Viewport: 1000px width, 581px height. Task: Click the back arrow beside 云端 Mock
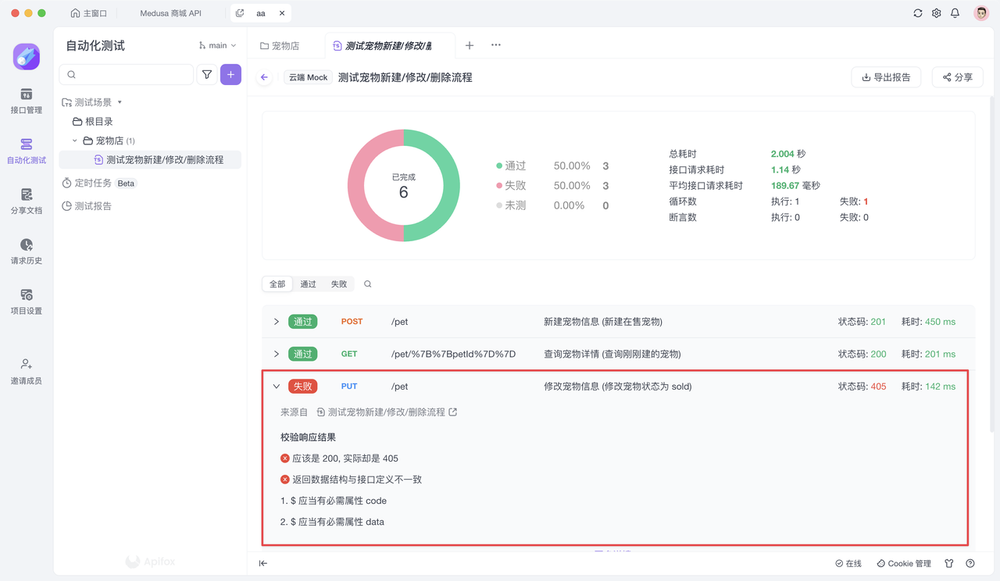[265, 77]
